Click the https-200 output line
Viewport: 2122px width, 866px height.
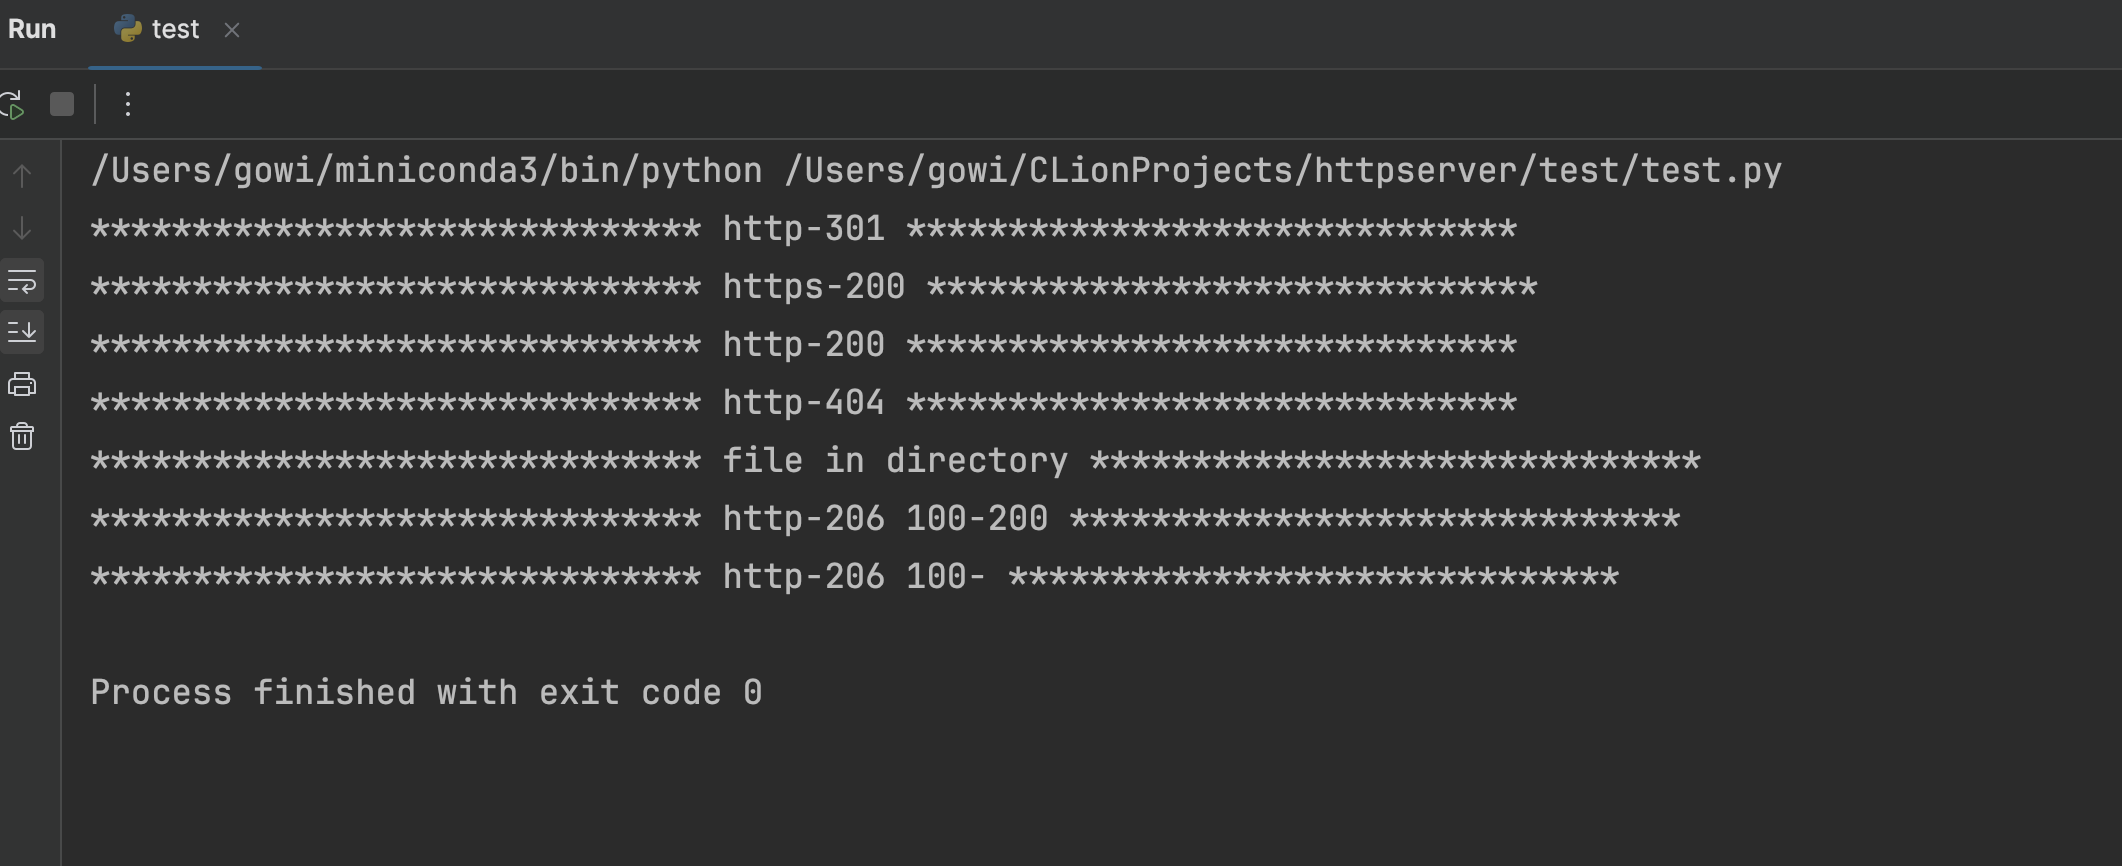pyautogui.click(x=813, y=287)
